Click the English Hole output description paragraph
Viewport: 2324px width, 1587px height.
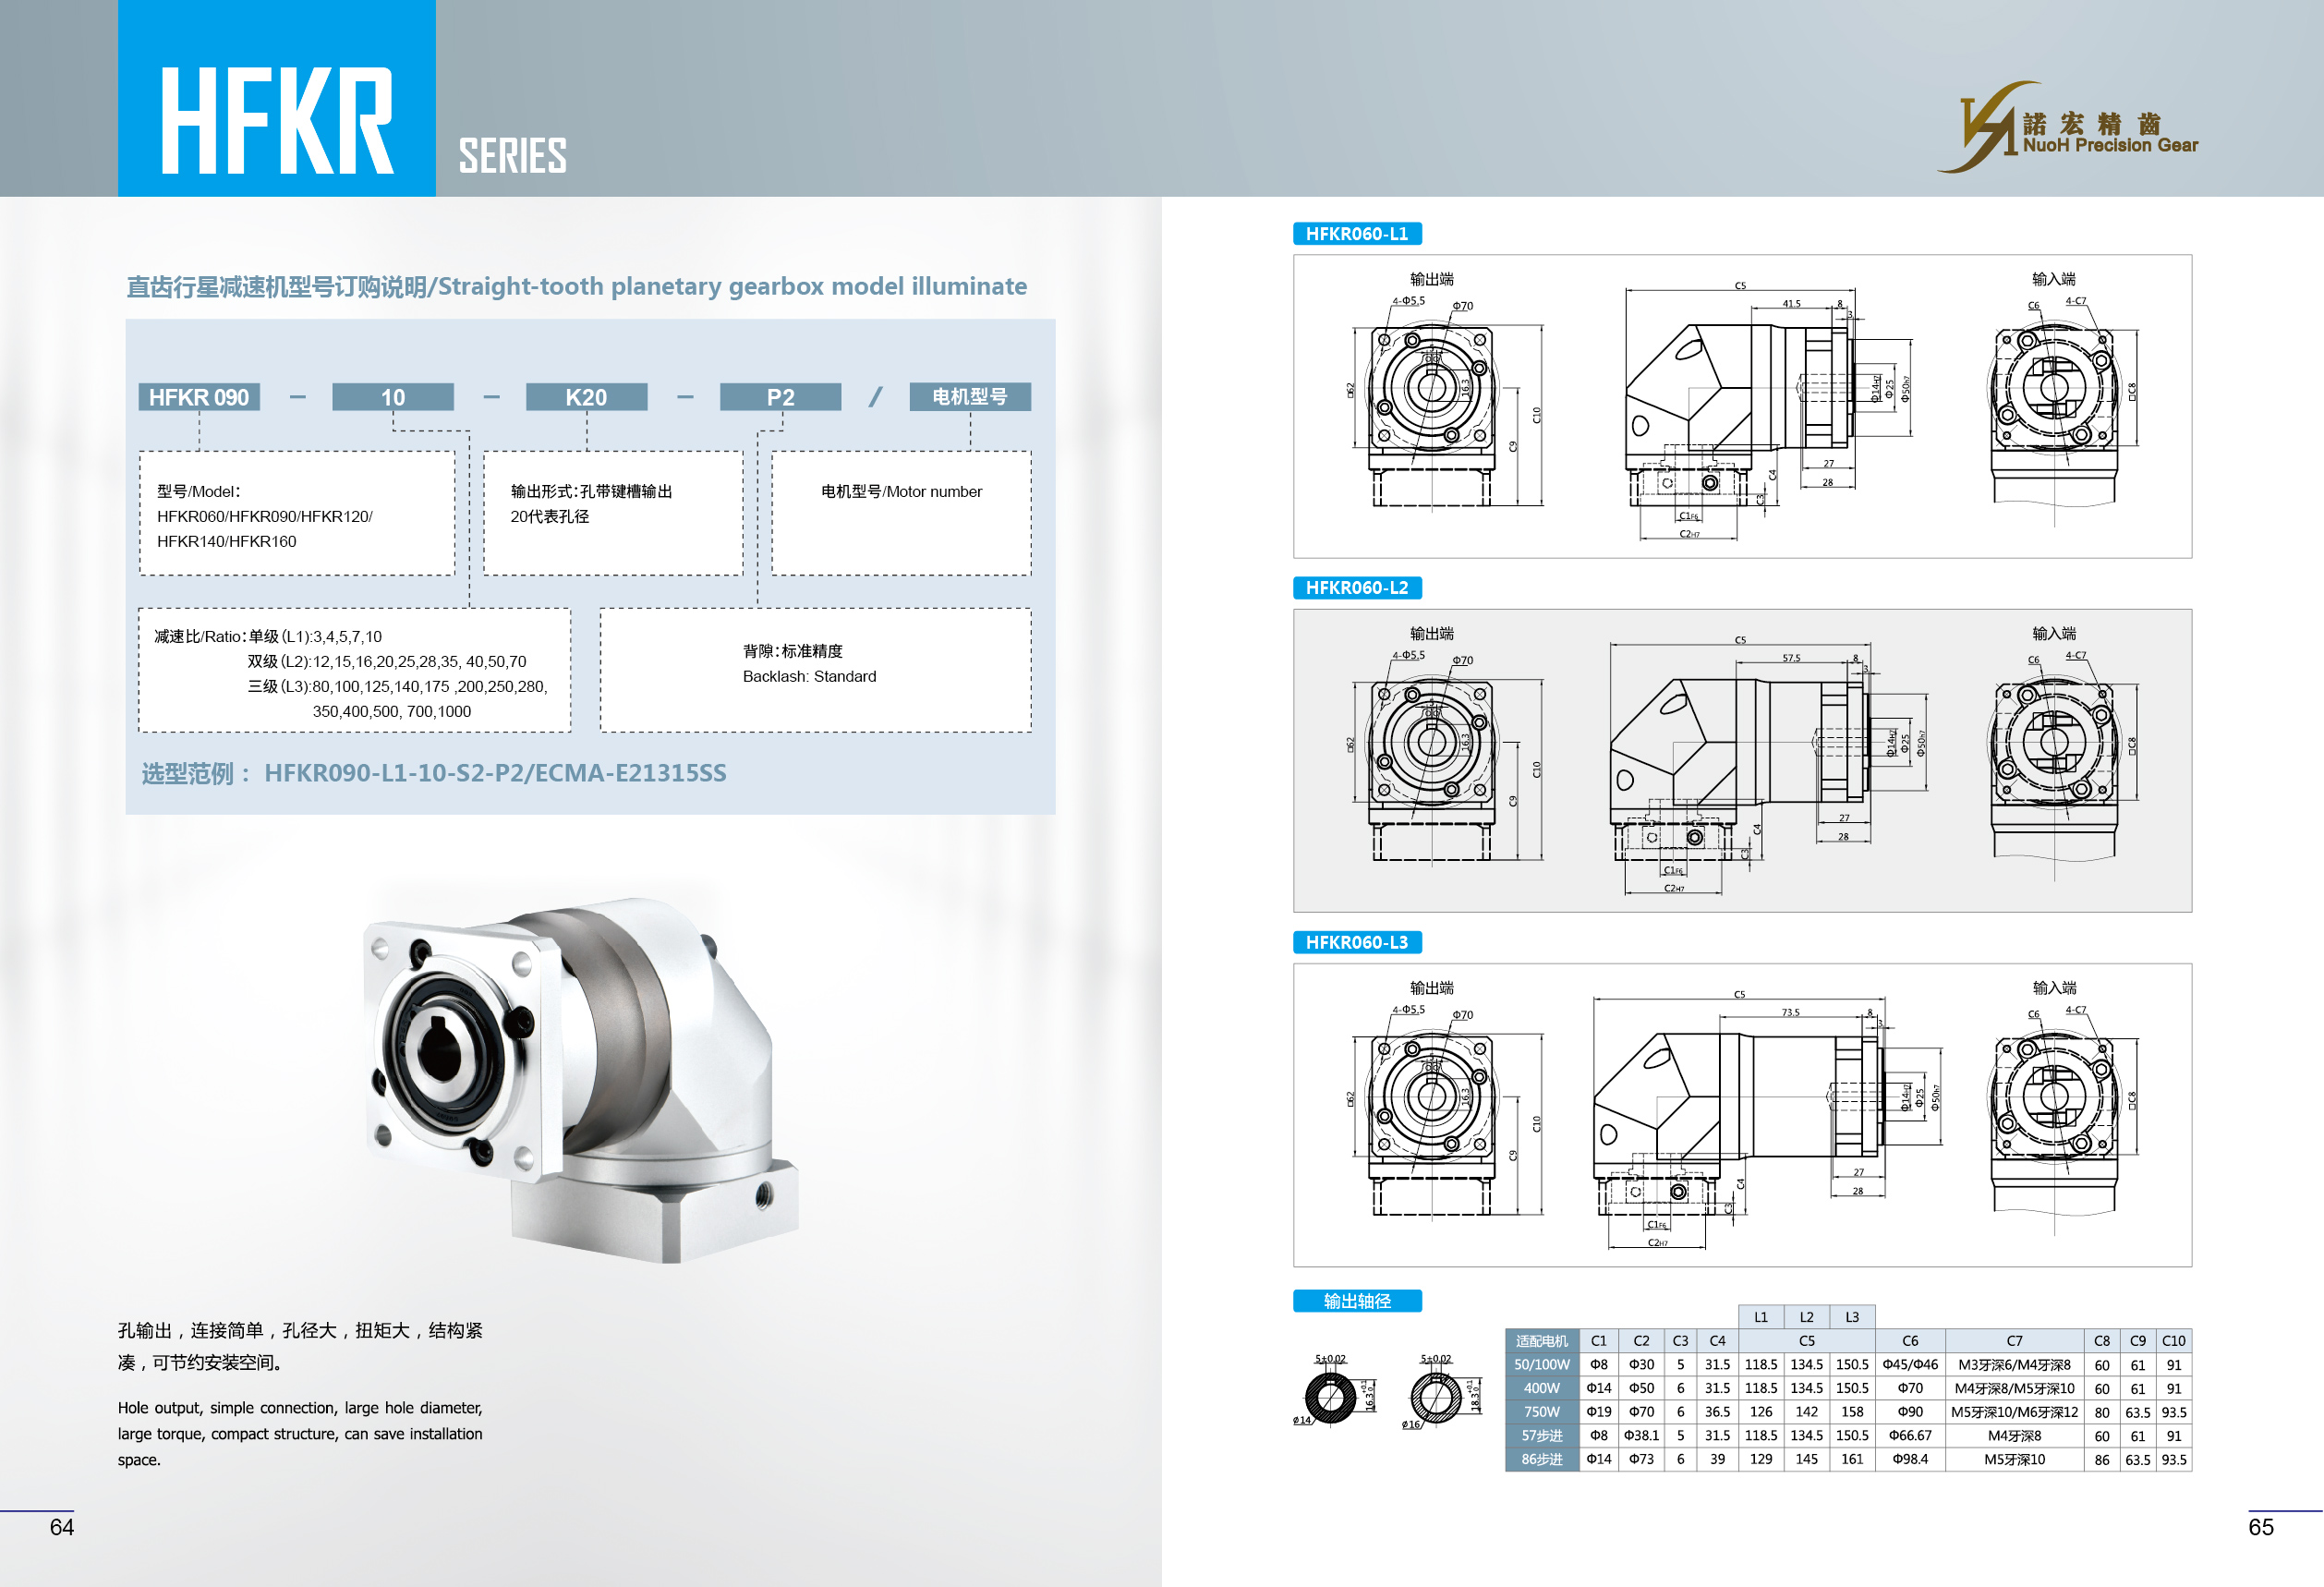300,1433
